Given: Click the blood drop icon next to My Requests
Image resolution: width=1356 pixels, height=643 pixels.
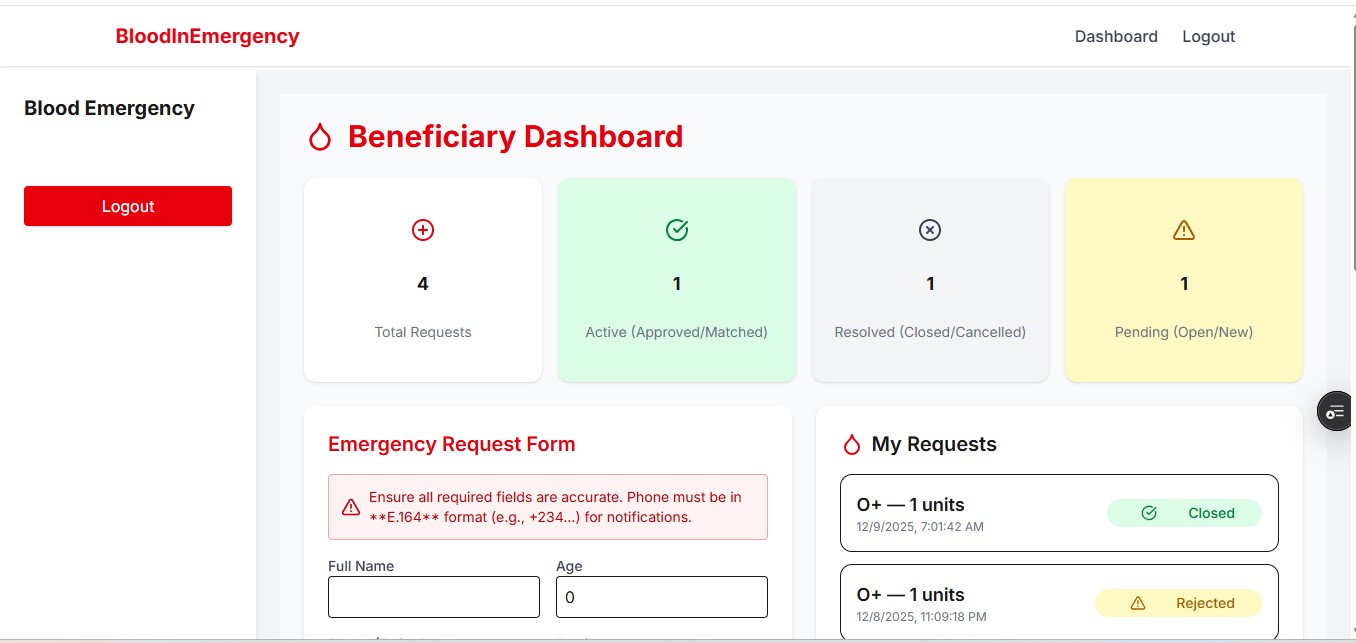Looking at the screenshot, I should (852, 444).
